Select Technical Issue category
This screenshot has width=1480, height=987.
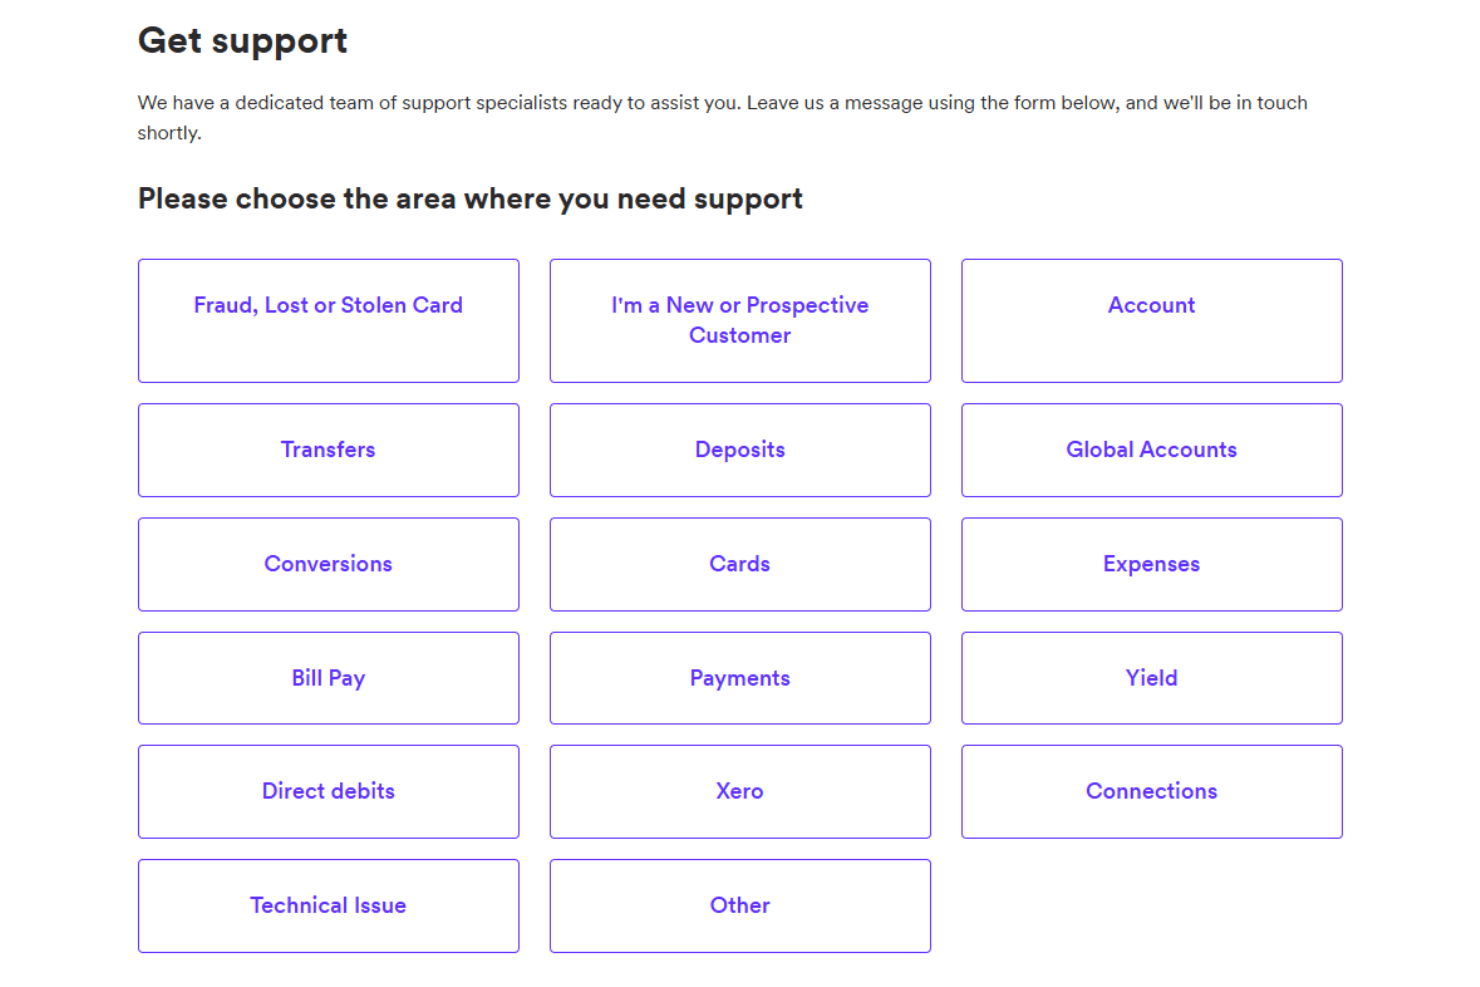[x=328, y=906]
